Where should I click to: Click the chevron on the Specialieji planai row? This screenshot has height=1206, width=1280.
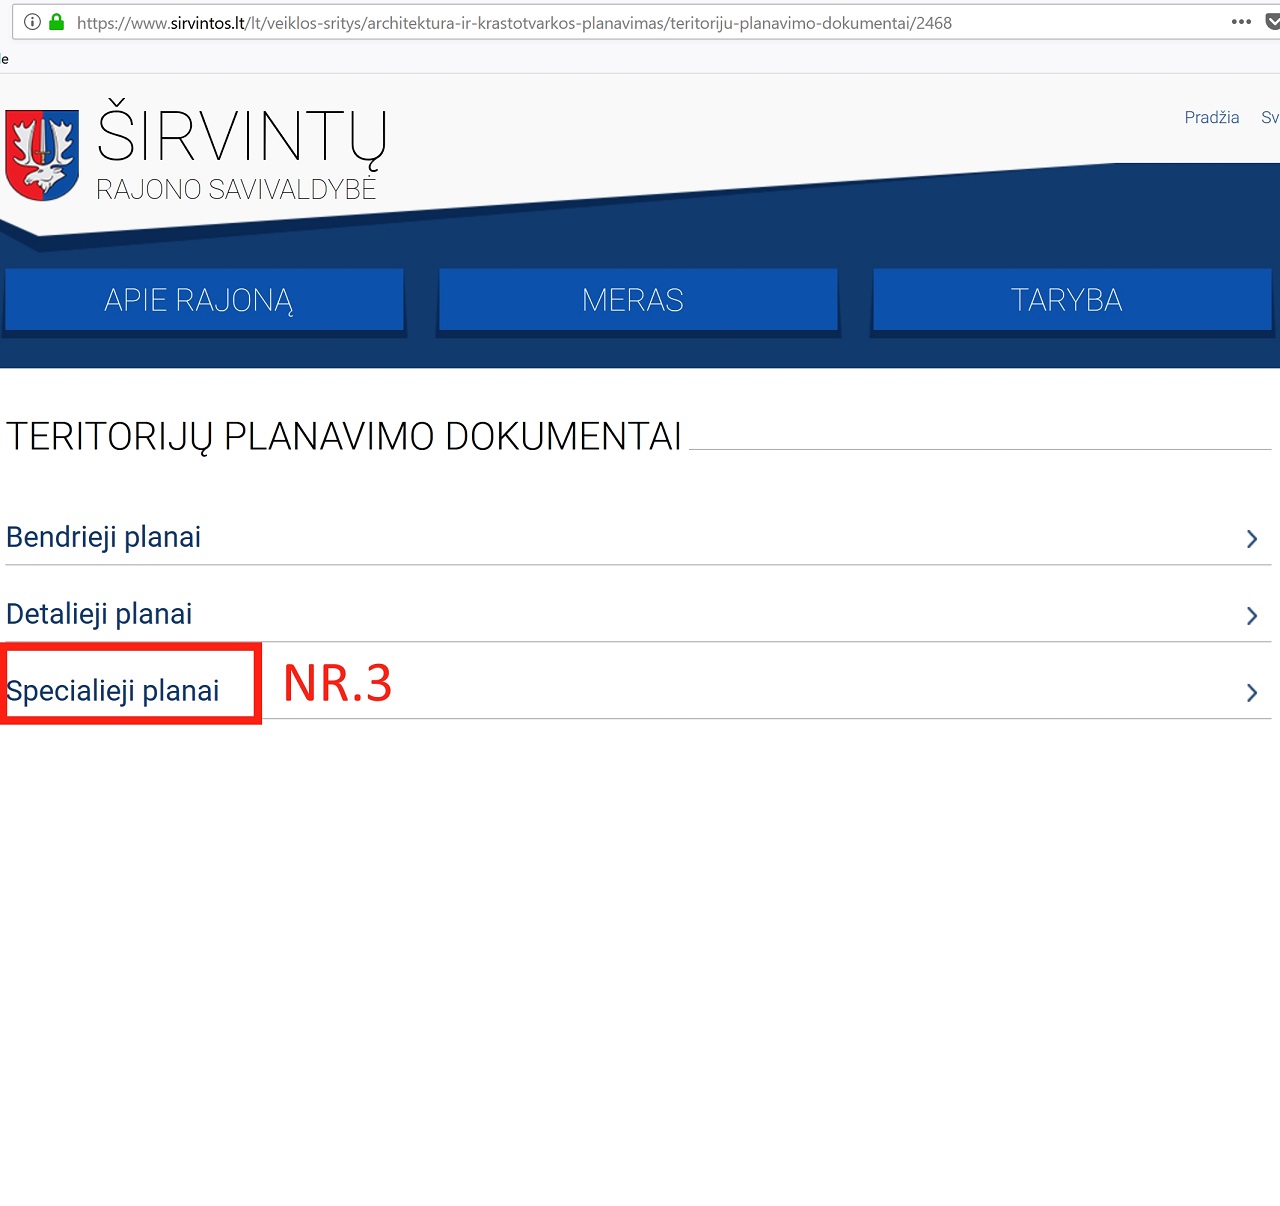click(1252, 693)
